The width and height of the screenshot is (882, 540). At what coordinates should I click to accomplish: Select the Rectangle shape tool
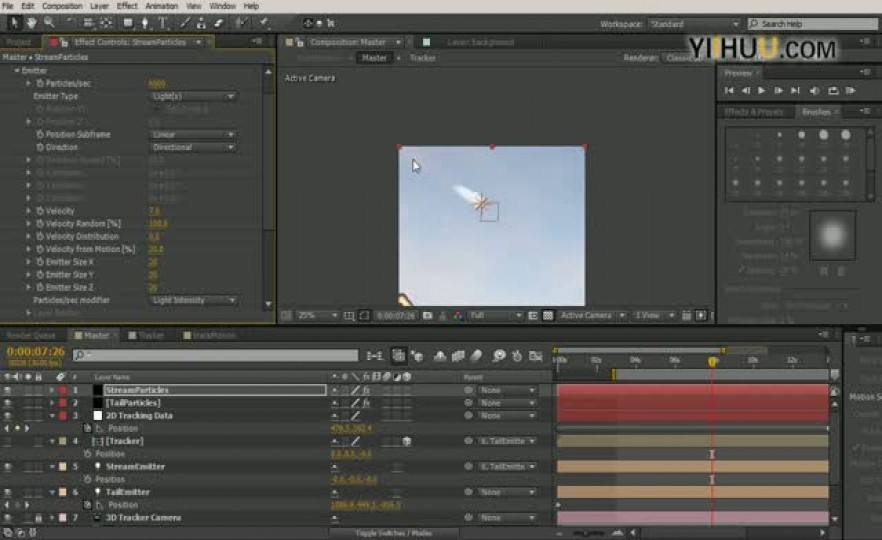coord(128,23)
